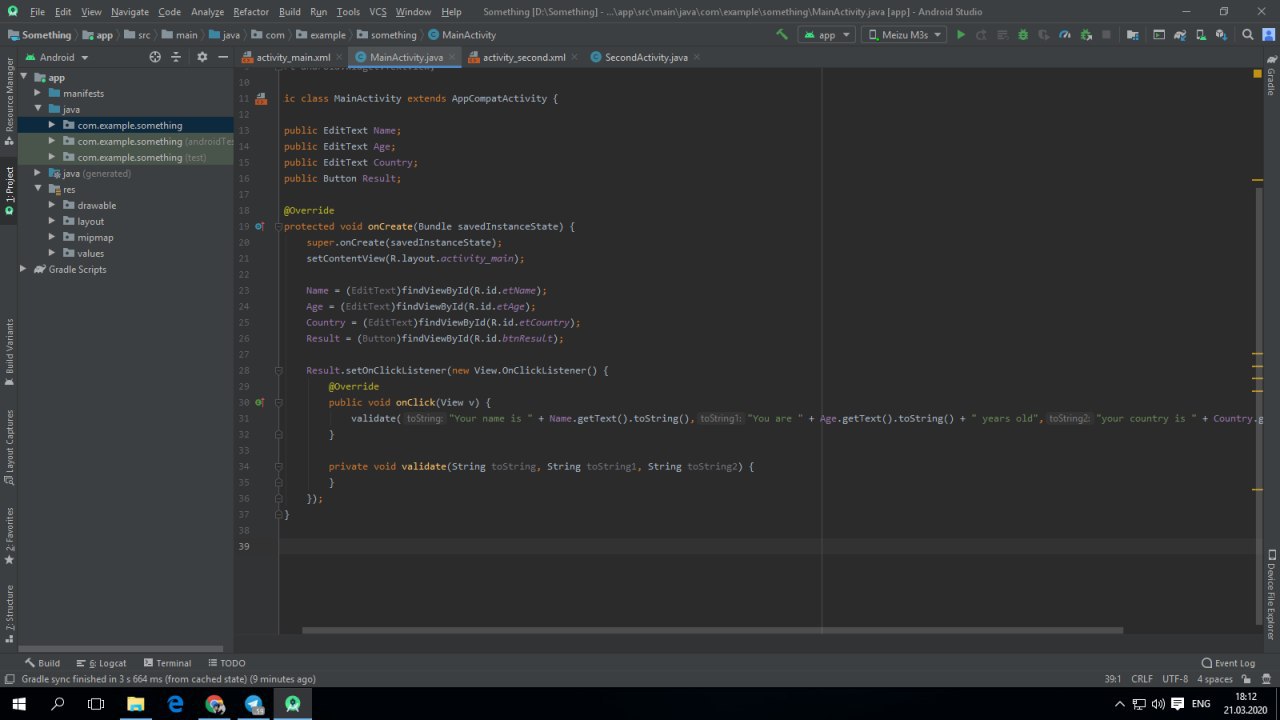Expand the manifests folder in the tree
The width and height of the screenshot is (1280, 720).
click(38, 93)
